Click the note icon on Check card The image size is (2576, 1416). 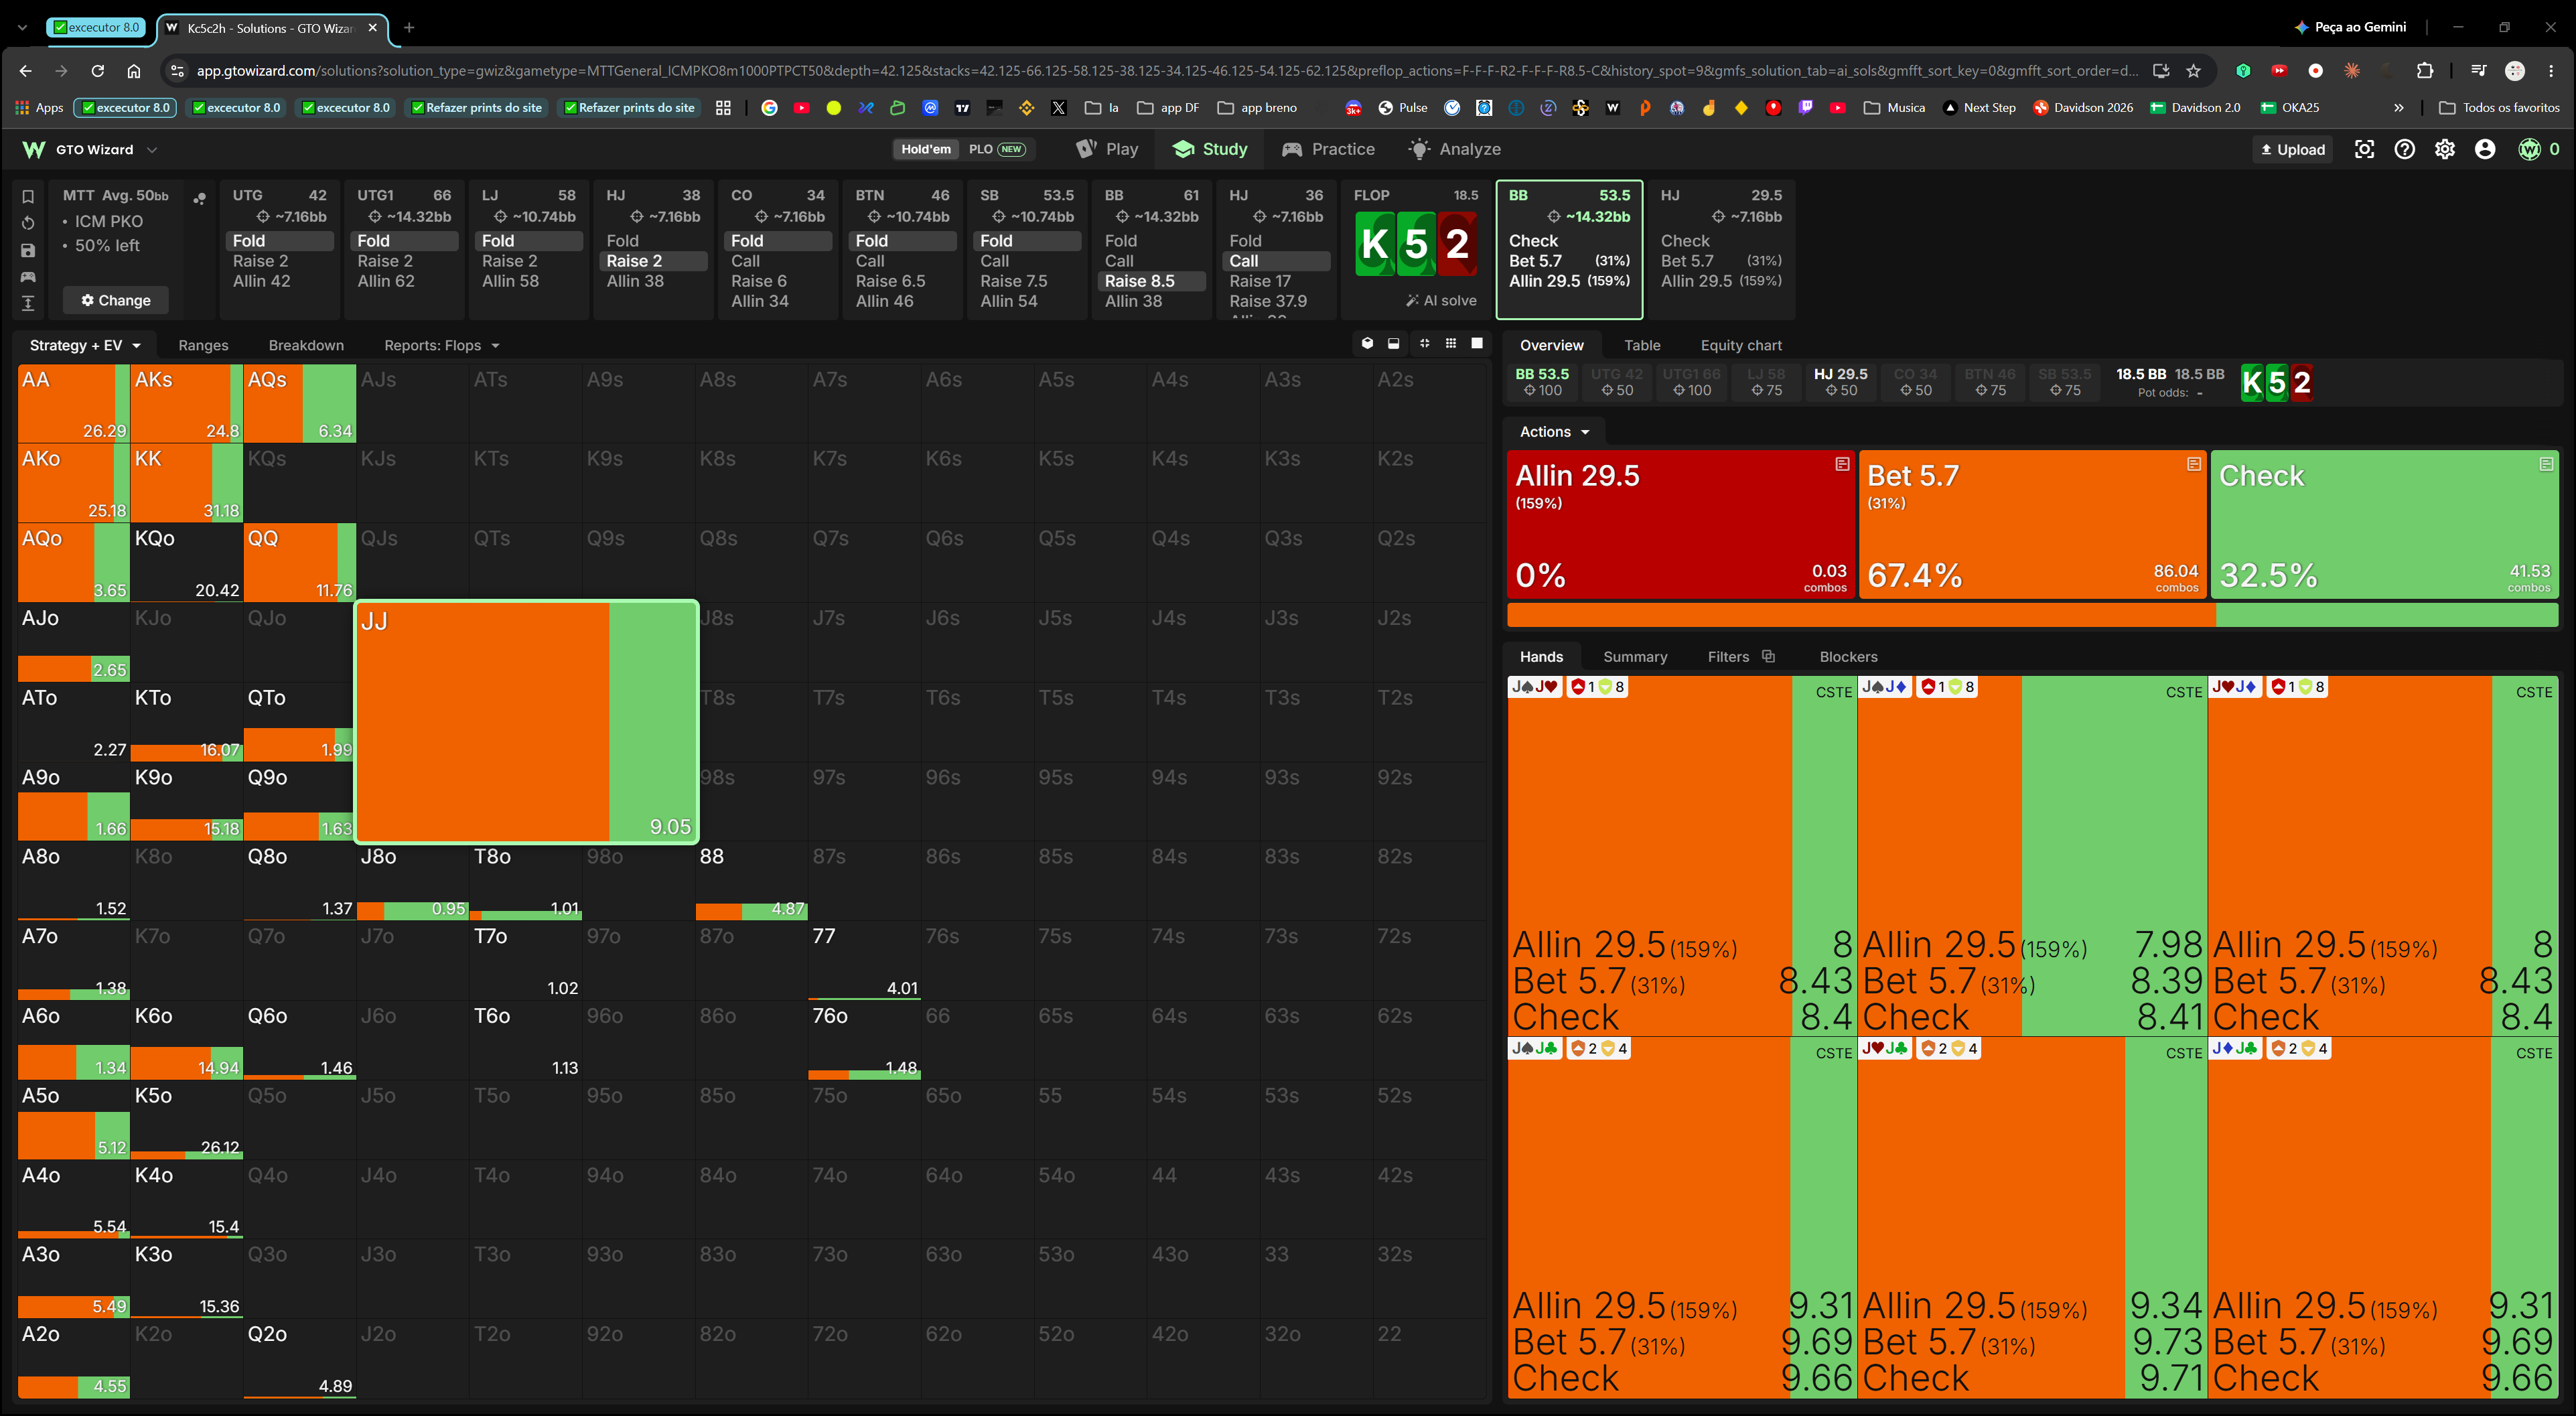pos(2546,464)
